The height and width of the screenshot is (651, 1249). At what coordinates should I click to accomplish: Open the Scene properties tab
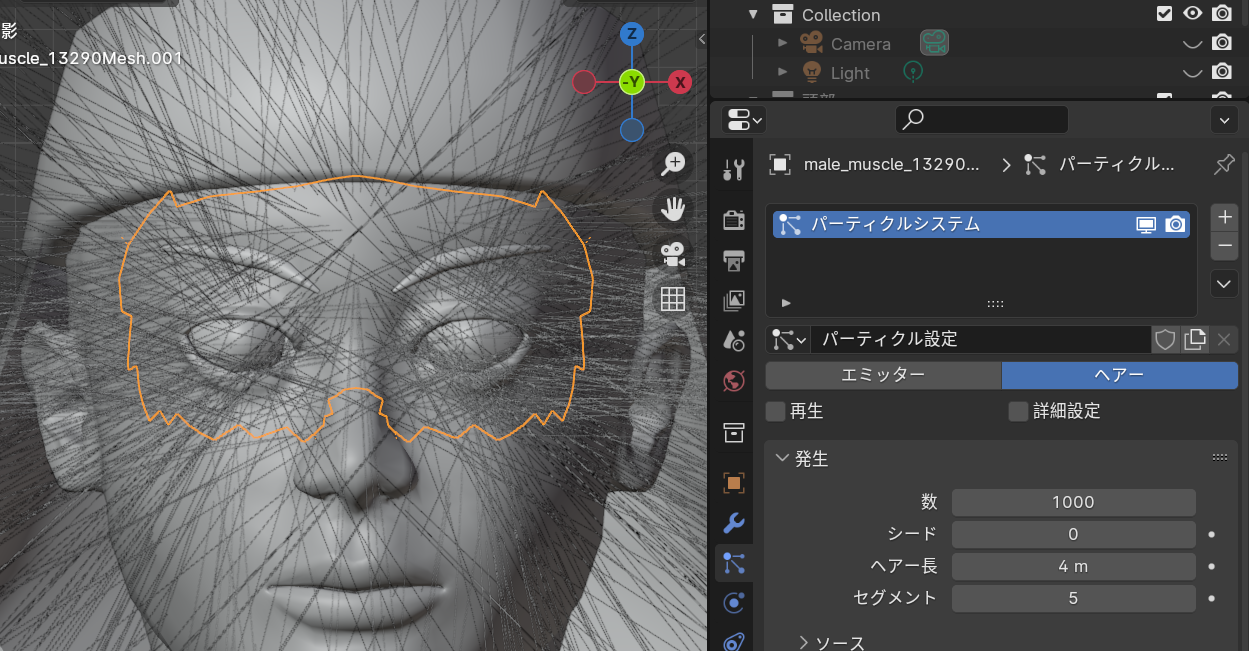[x=734, y=340]
